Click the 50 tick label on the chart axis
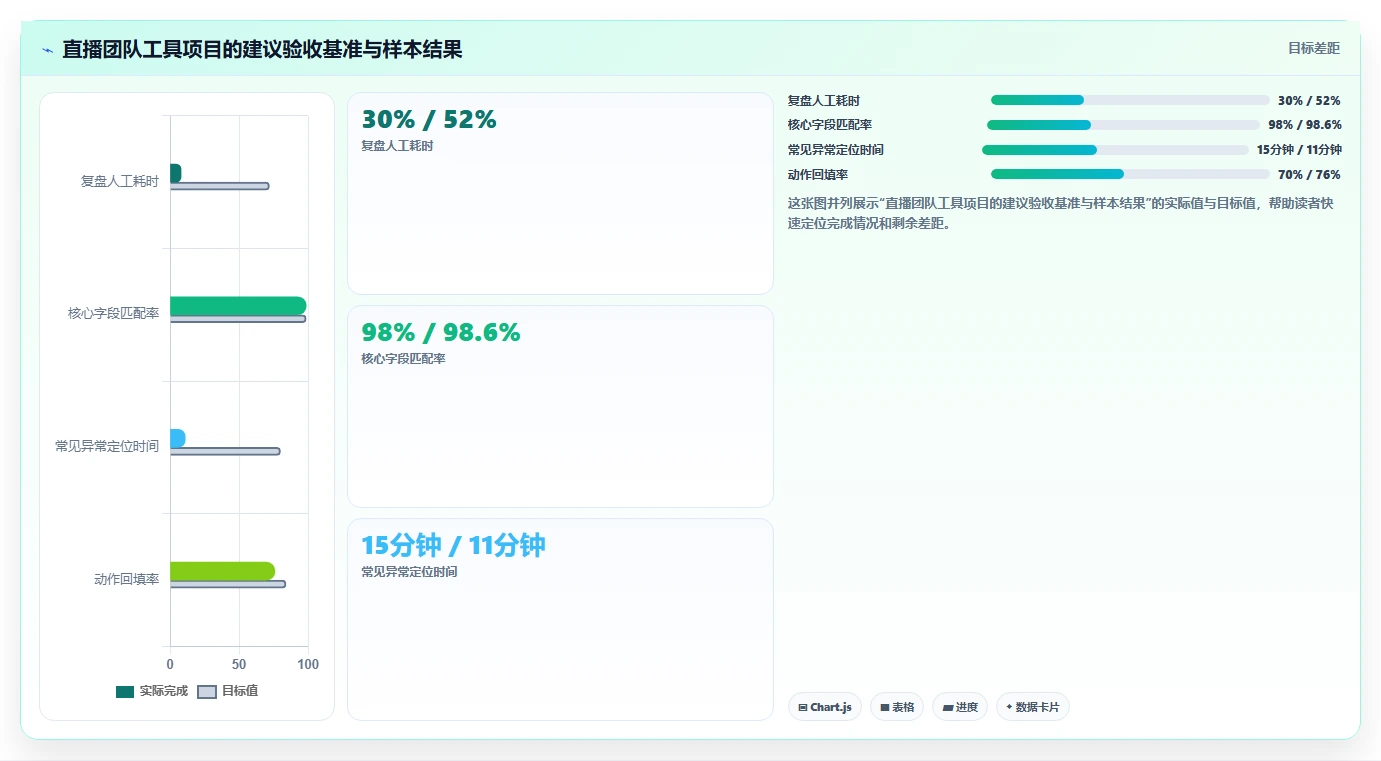Image resolution: width=1381 pixels, height=761 pixels. tap(239, 664)
